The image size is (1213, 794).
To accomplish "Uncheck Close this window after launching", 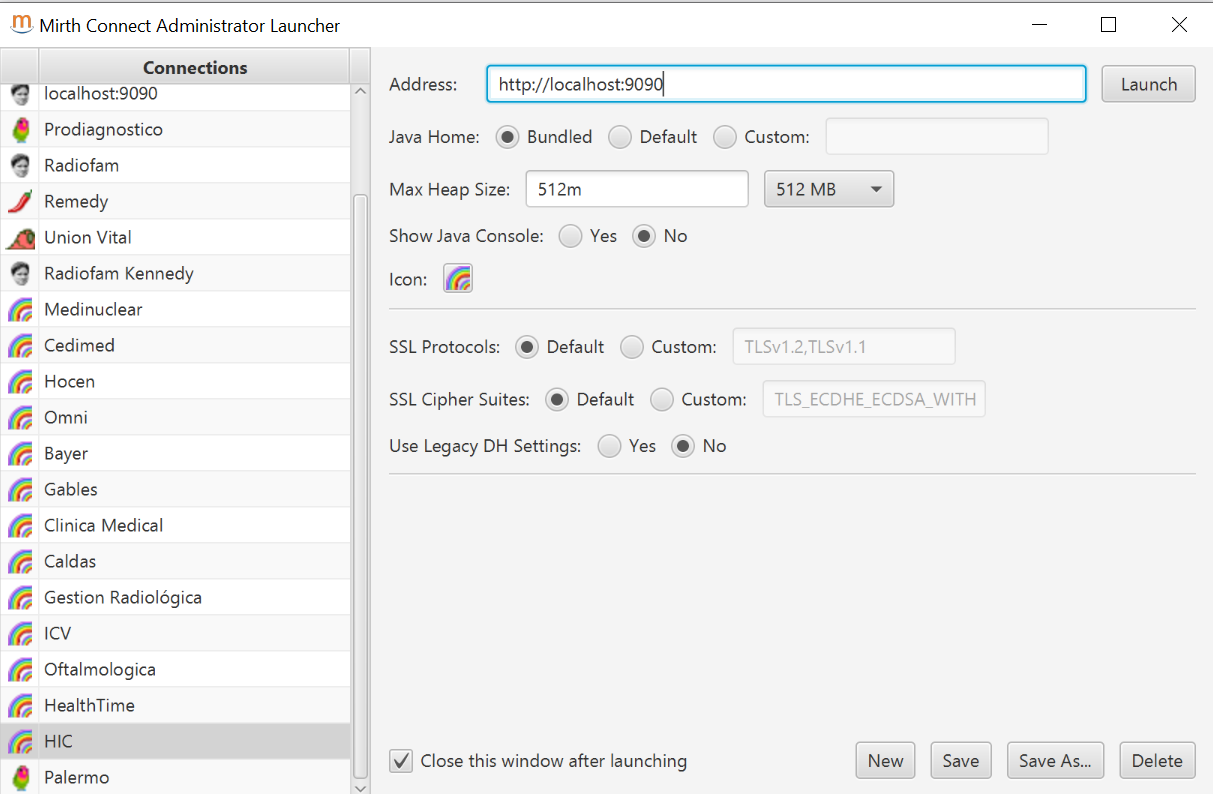I will click(x=401, y=761).
